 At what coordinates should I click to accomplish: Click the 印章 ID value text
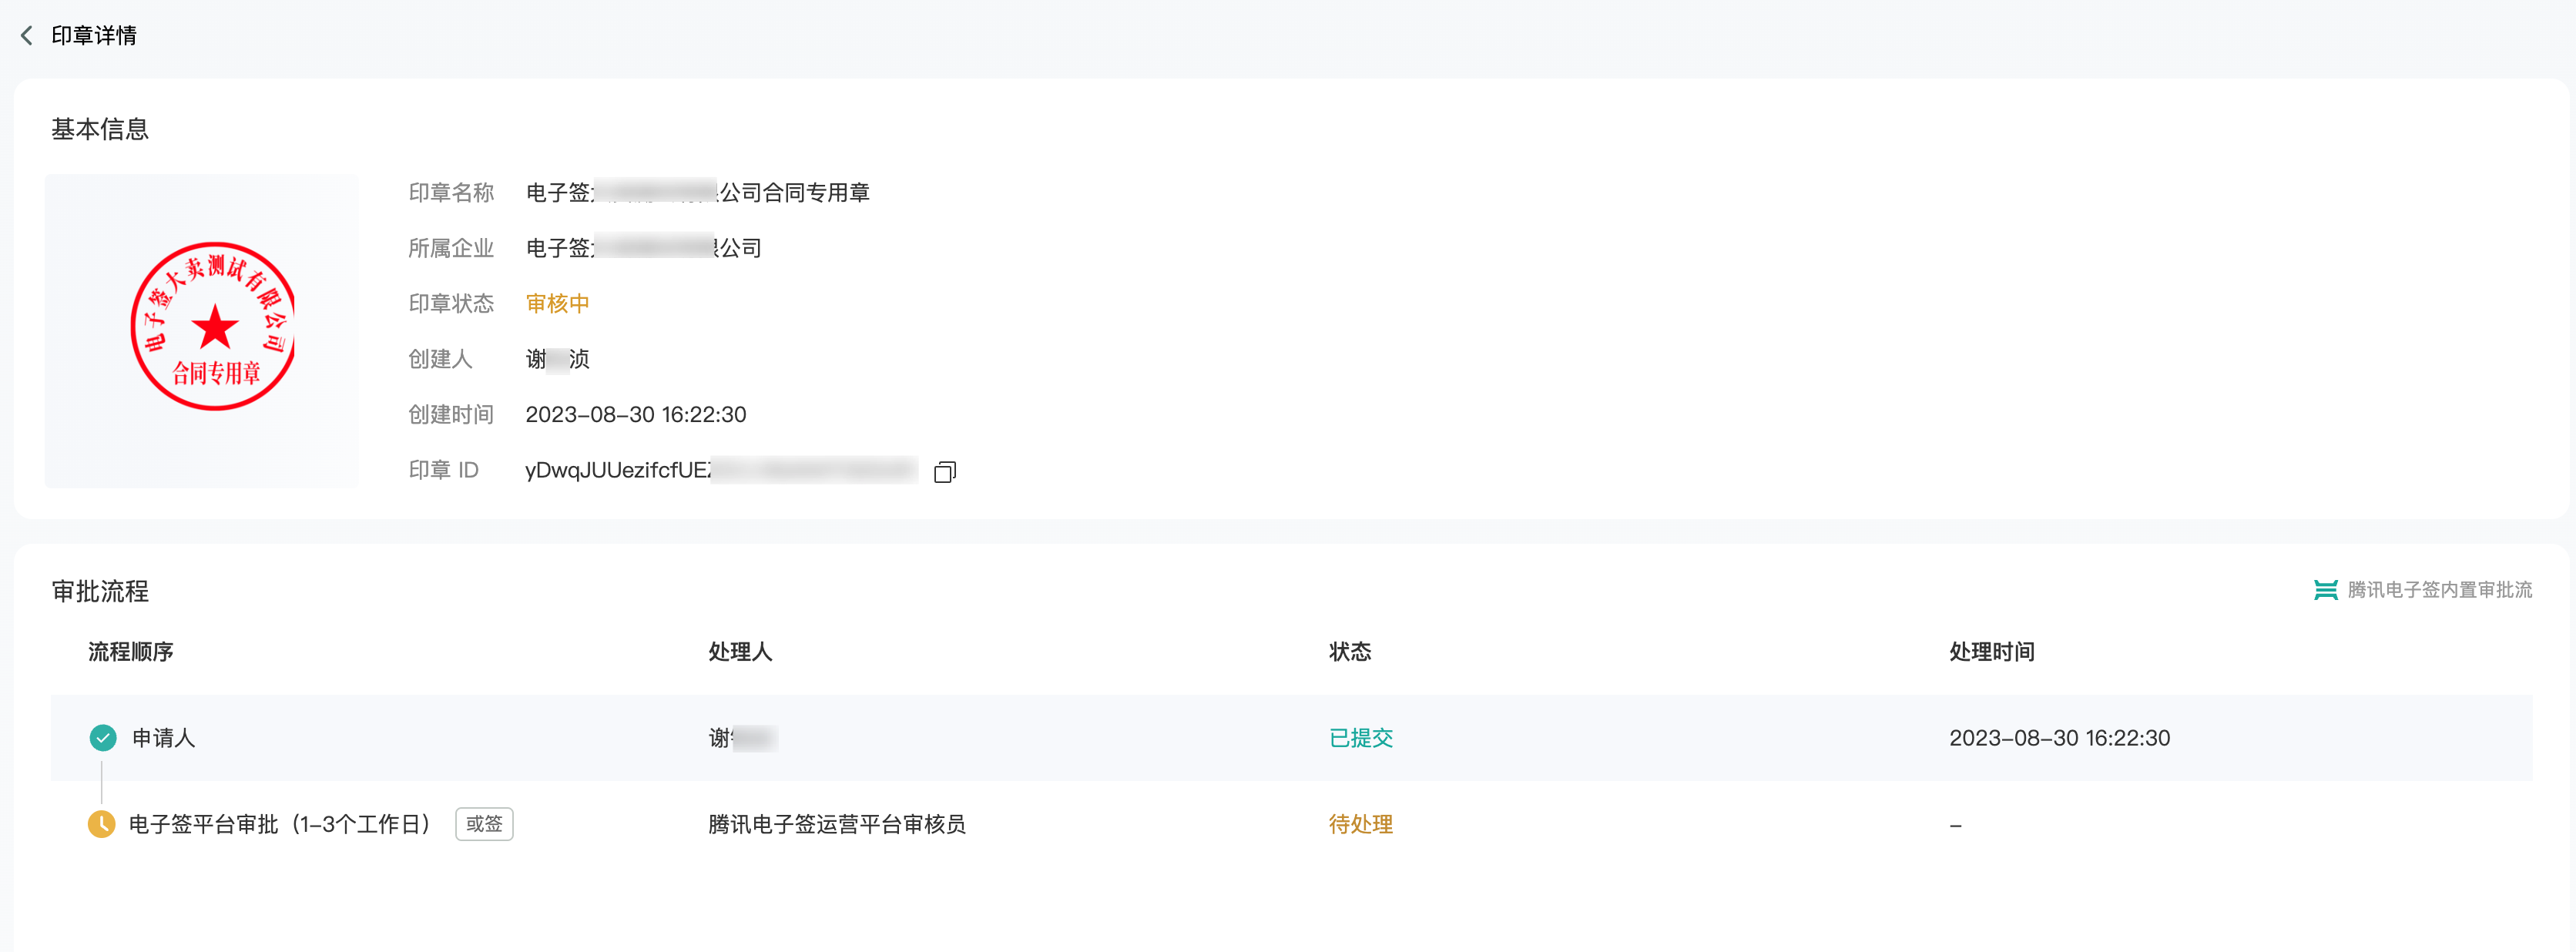click(x=721, y=470)
